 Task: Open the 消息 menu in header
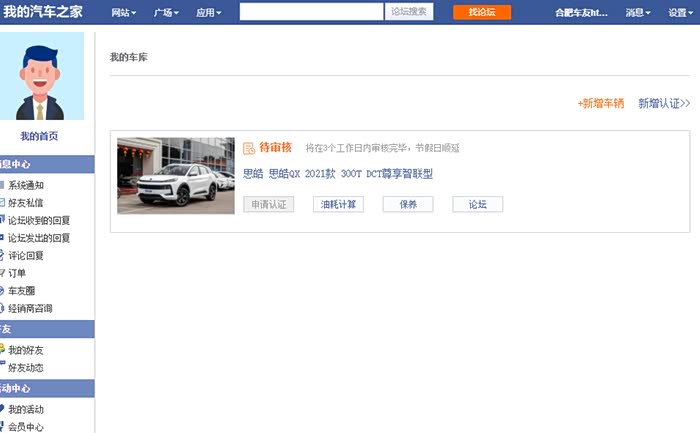[x=637, y=13]
